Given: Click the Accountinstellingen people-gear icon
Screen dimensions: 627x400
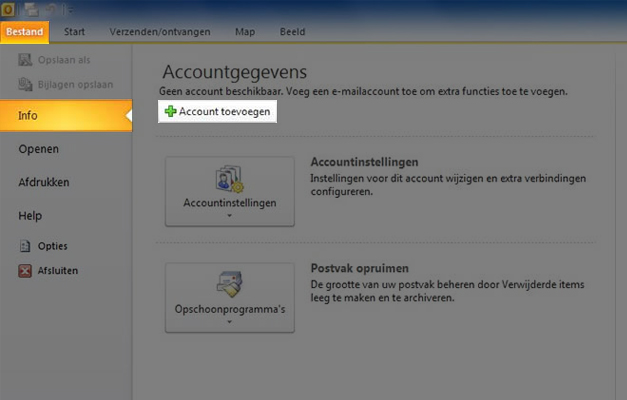Looking at the screenshot, I should point(230,180).
